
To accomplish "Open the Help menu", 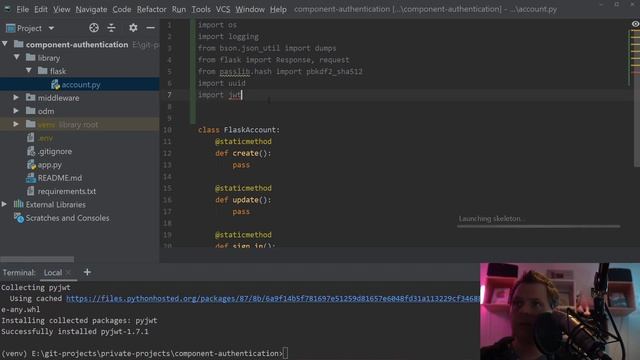I will click(x=278, y=9).
